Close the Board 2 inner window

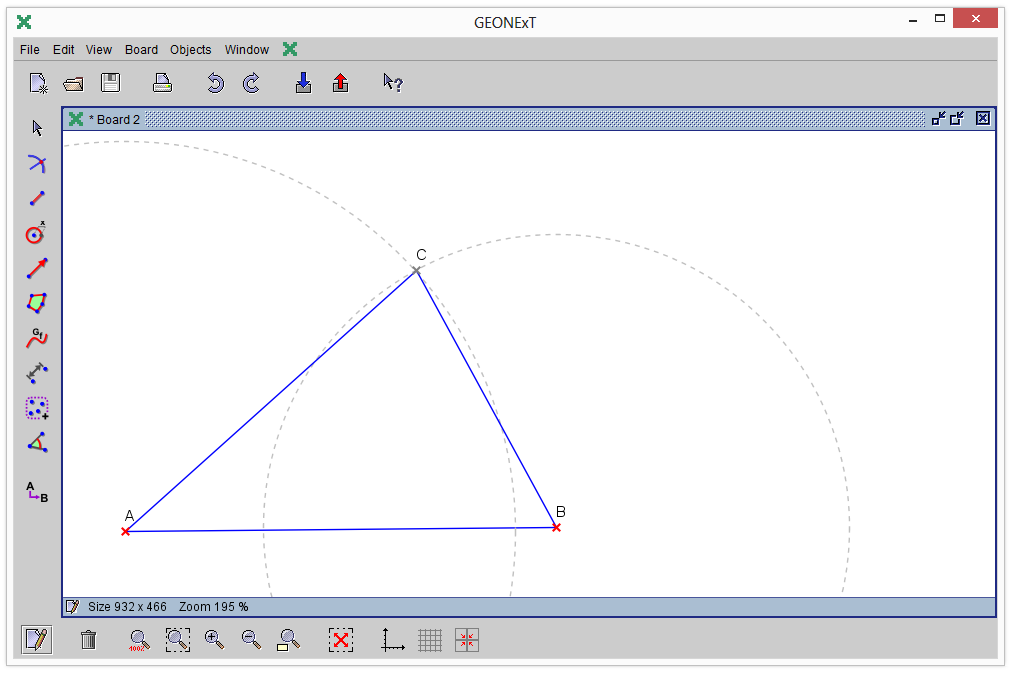click(982, 118)
